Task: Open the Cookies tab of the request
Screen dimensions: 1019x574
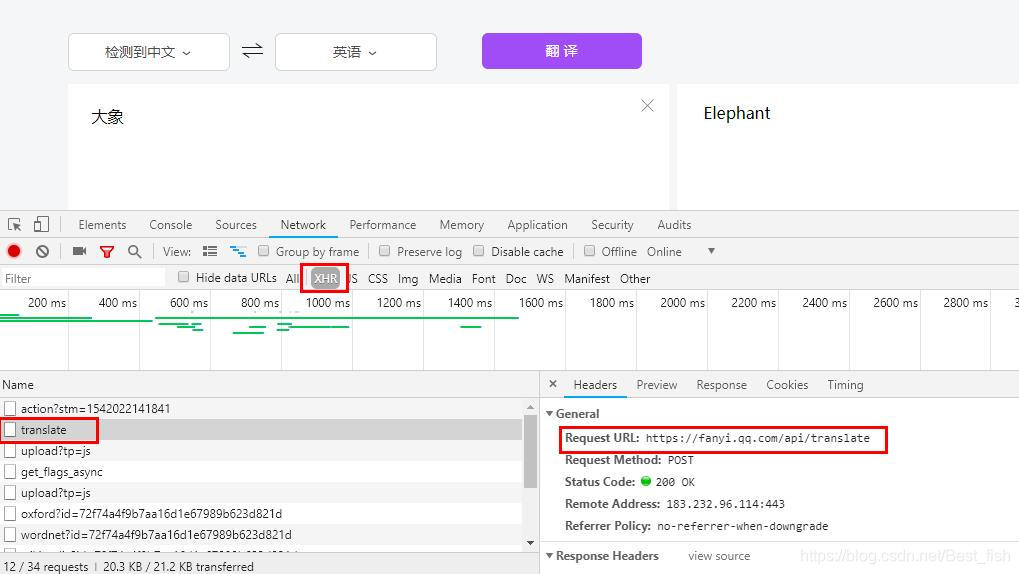Action: [787, 385]
